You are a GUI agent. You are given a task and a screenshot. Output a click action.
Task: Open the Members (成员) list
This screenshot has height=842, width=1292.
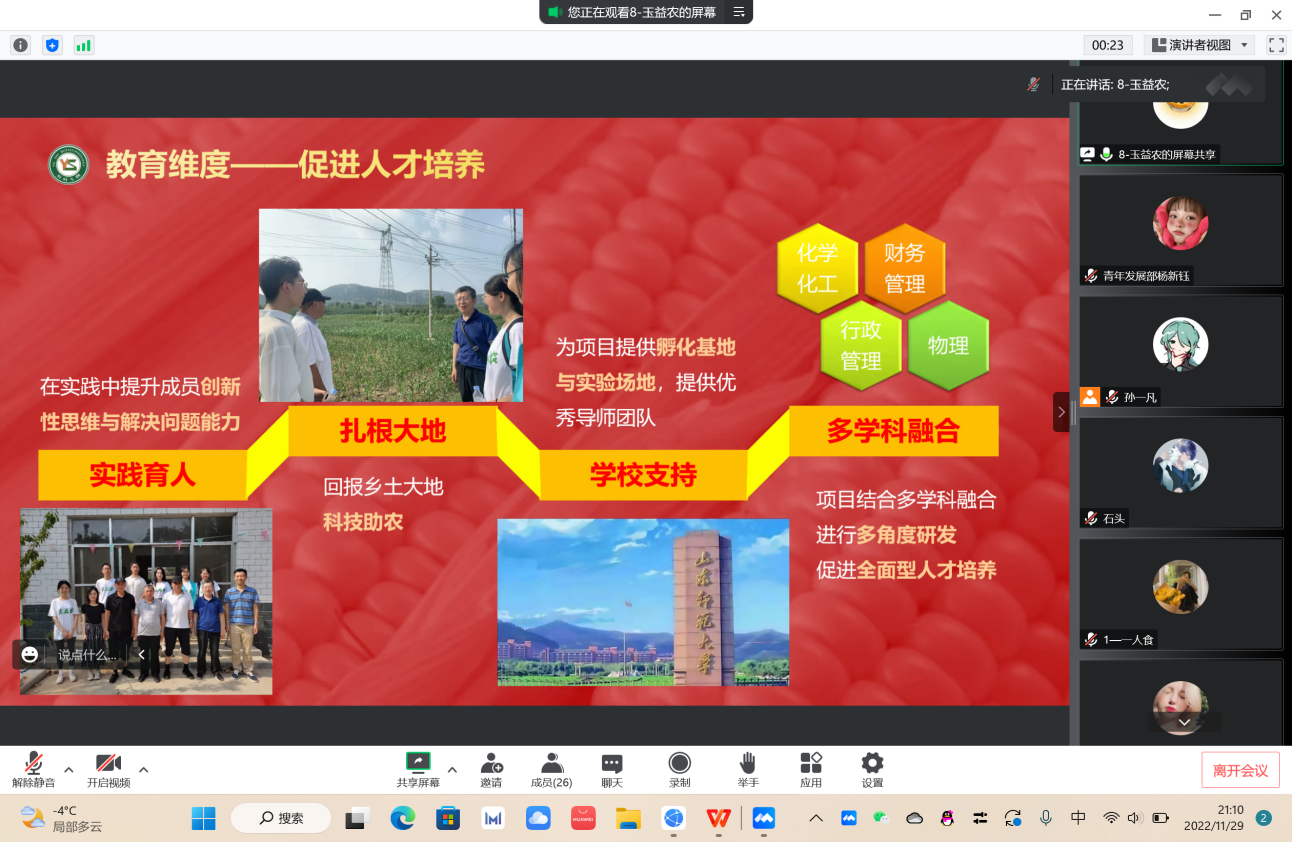click(551, 770)
